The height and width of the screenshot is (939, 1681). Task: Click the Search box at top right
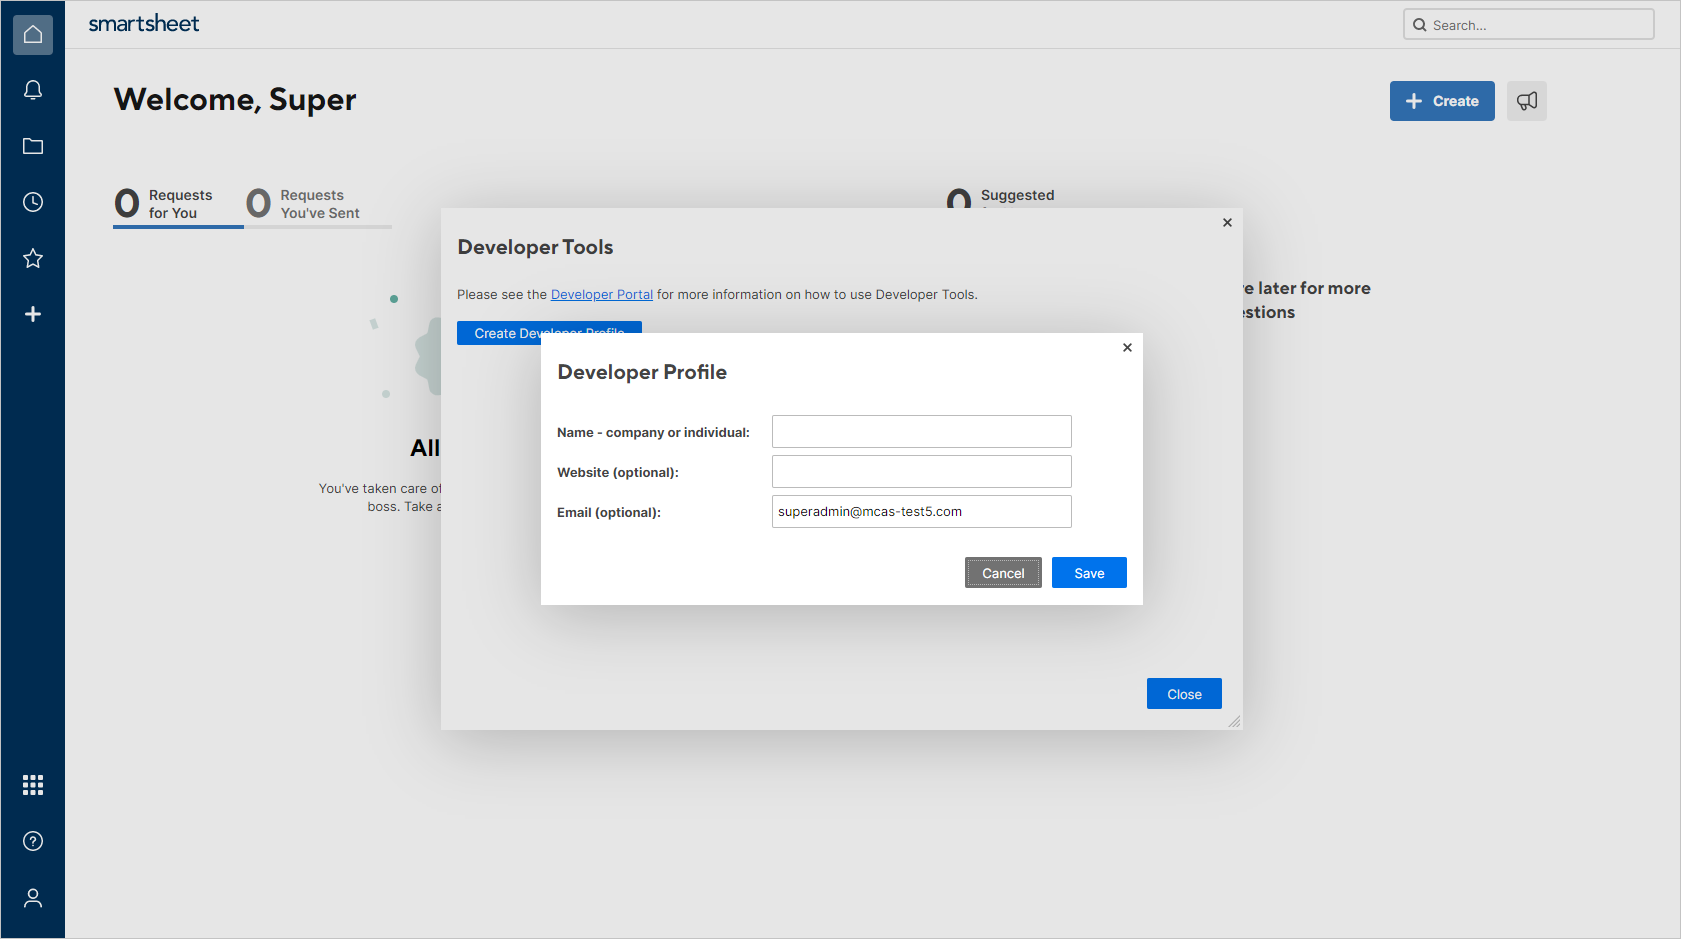(1528, 24)
